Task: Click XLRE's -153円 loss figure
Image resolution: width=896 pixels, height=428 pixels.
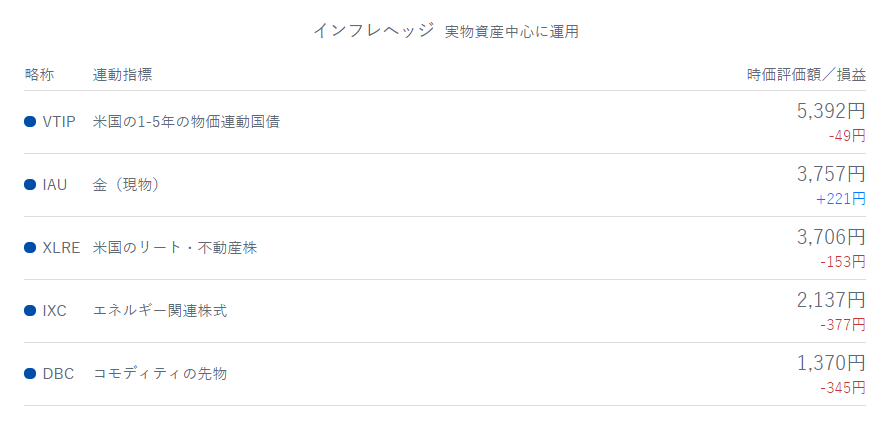Action: (842, 262)
